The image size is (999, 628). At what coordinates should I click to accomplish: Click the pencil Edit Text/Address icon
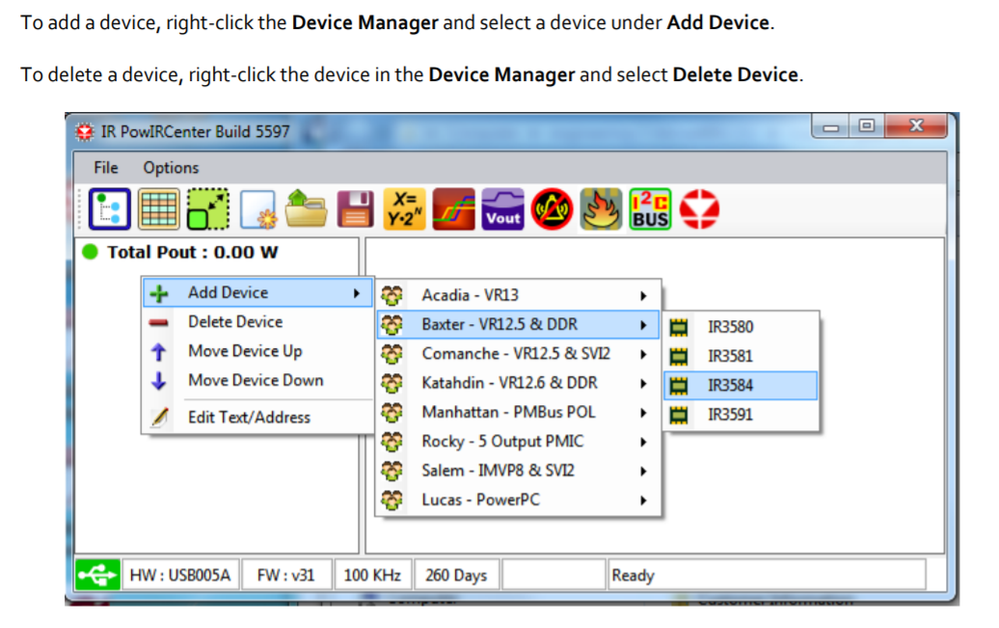tap(159, 417)
